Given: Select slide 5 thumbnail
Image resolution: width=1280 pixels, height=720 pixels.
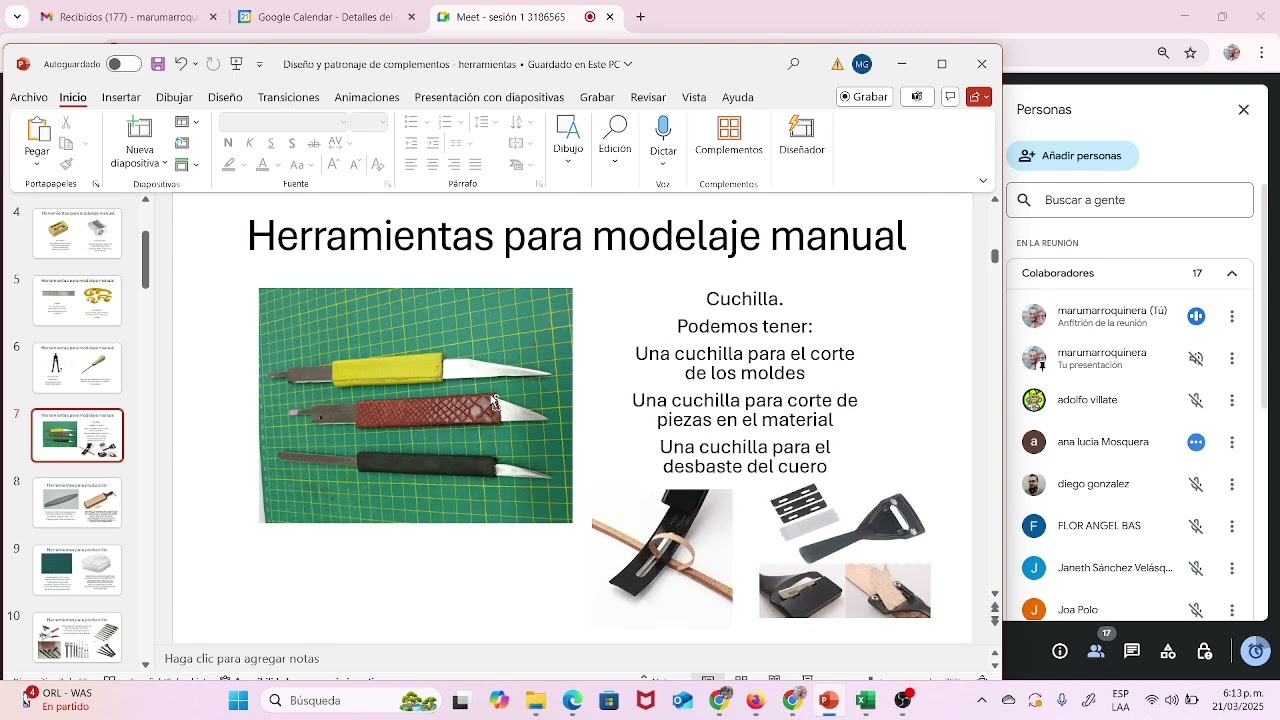Looking at the screenshot, I should tap(78, 301).
